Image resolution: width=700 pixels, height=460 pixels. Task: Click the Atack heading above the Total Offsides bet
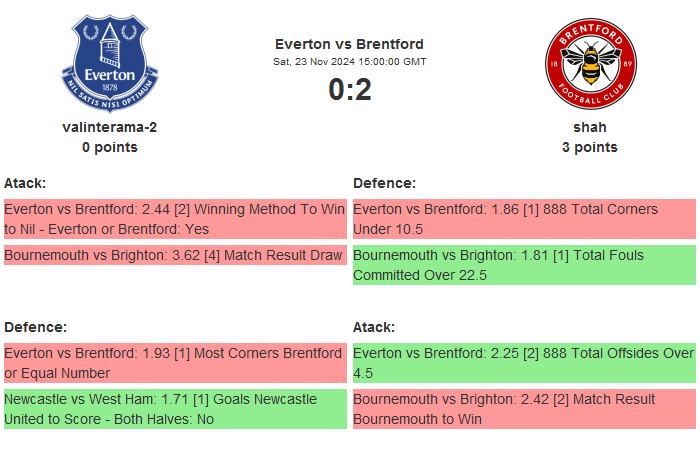(x=374, y=327)
